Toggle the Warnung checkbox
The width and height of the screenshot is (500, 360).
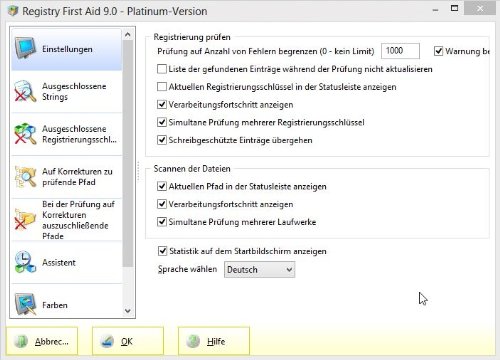pos(438,51)
